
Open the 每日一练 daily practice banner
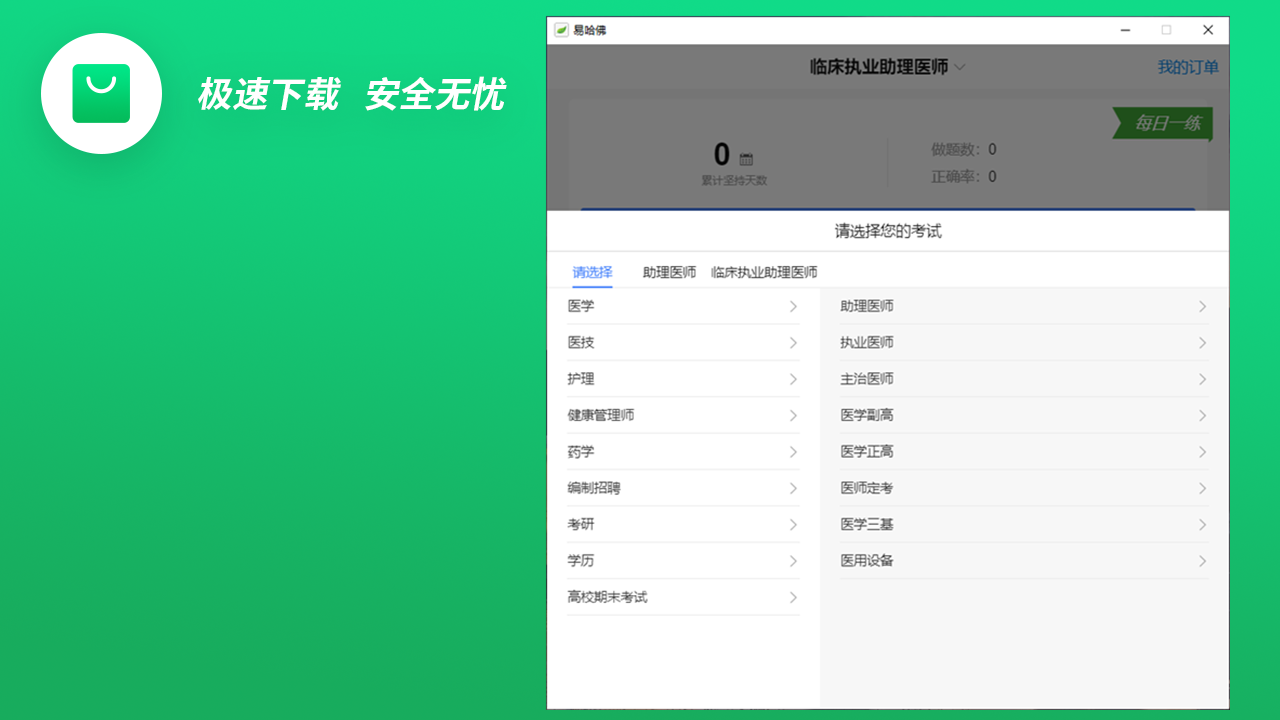(x=1163, y=123)
